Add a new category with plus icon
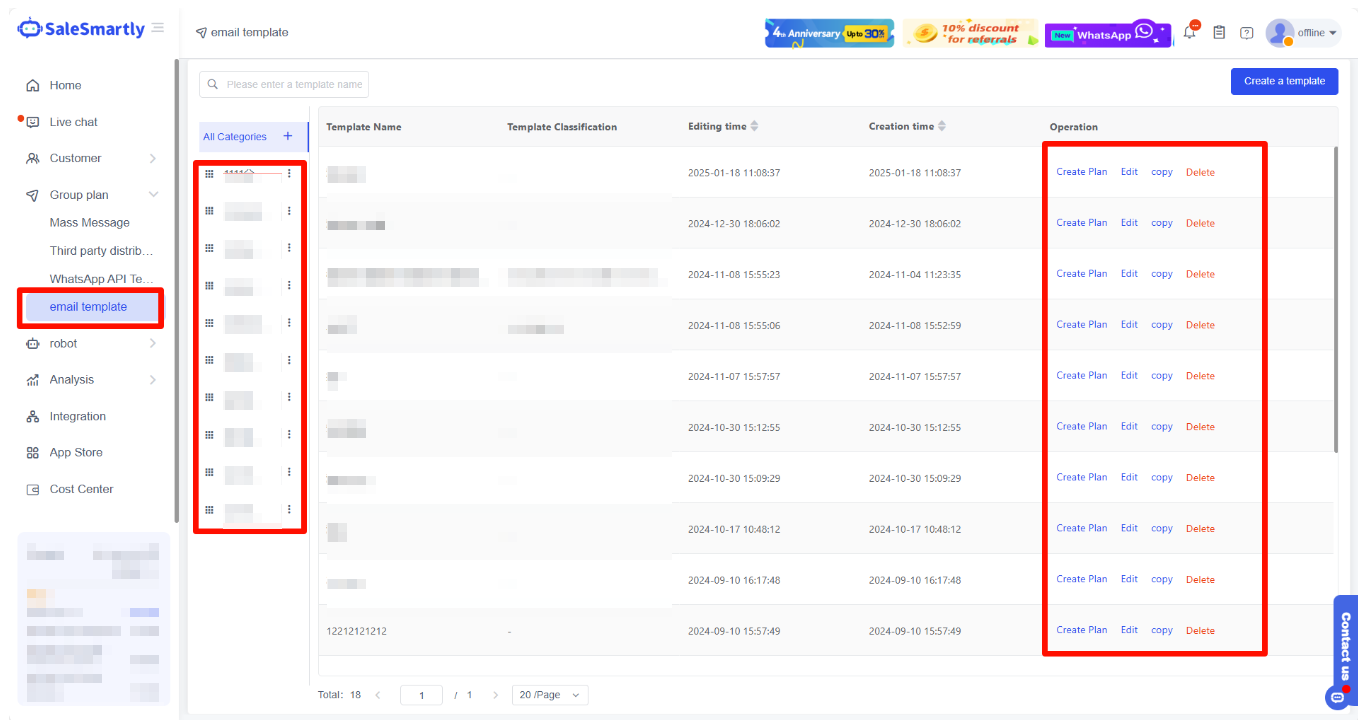 [288, 136]
